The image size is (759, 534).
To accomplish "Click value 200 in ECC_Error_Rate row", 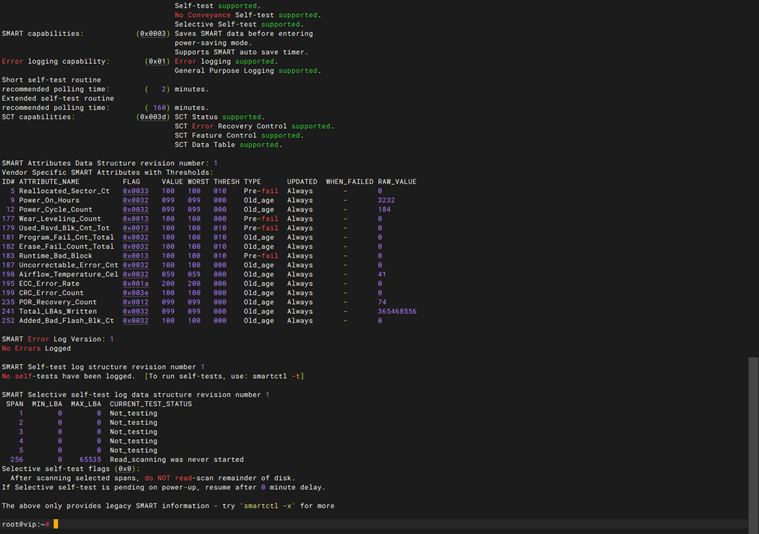I will click(x=168, y=284).
